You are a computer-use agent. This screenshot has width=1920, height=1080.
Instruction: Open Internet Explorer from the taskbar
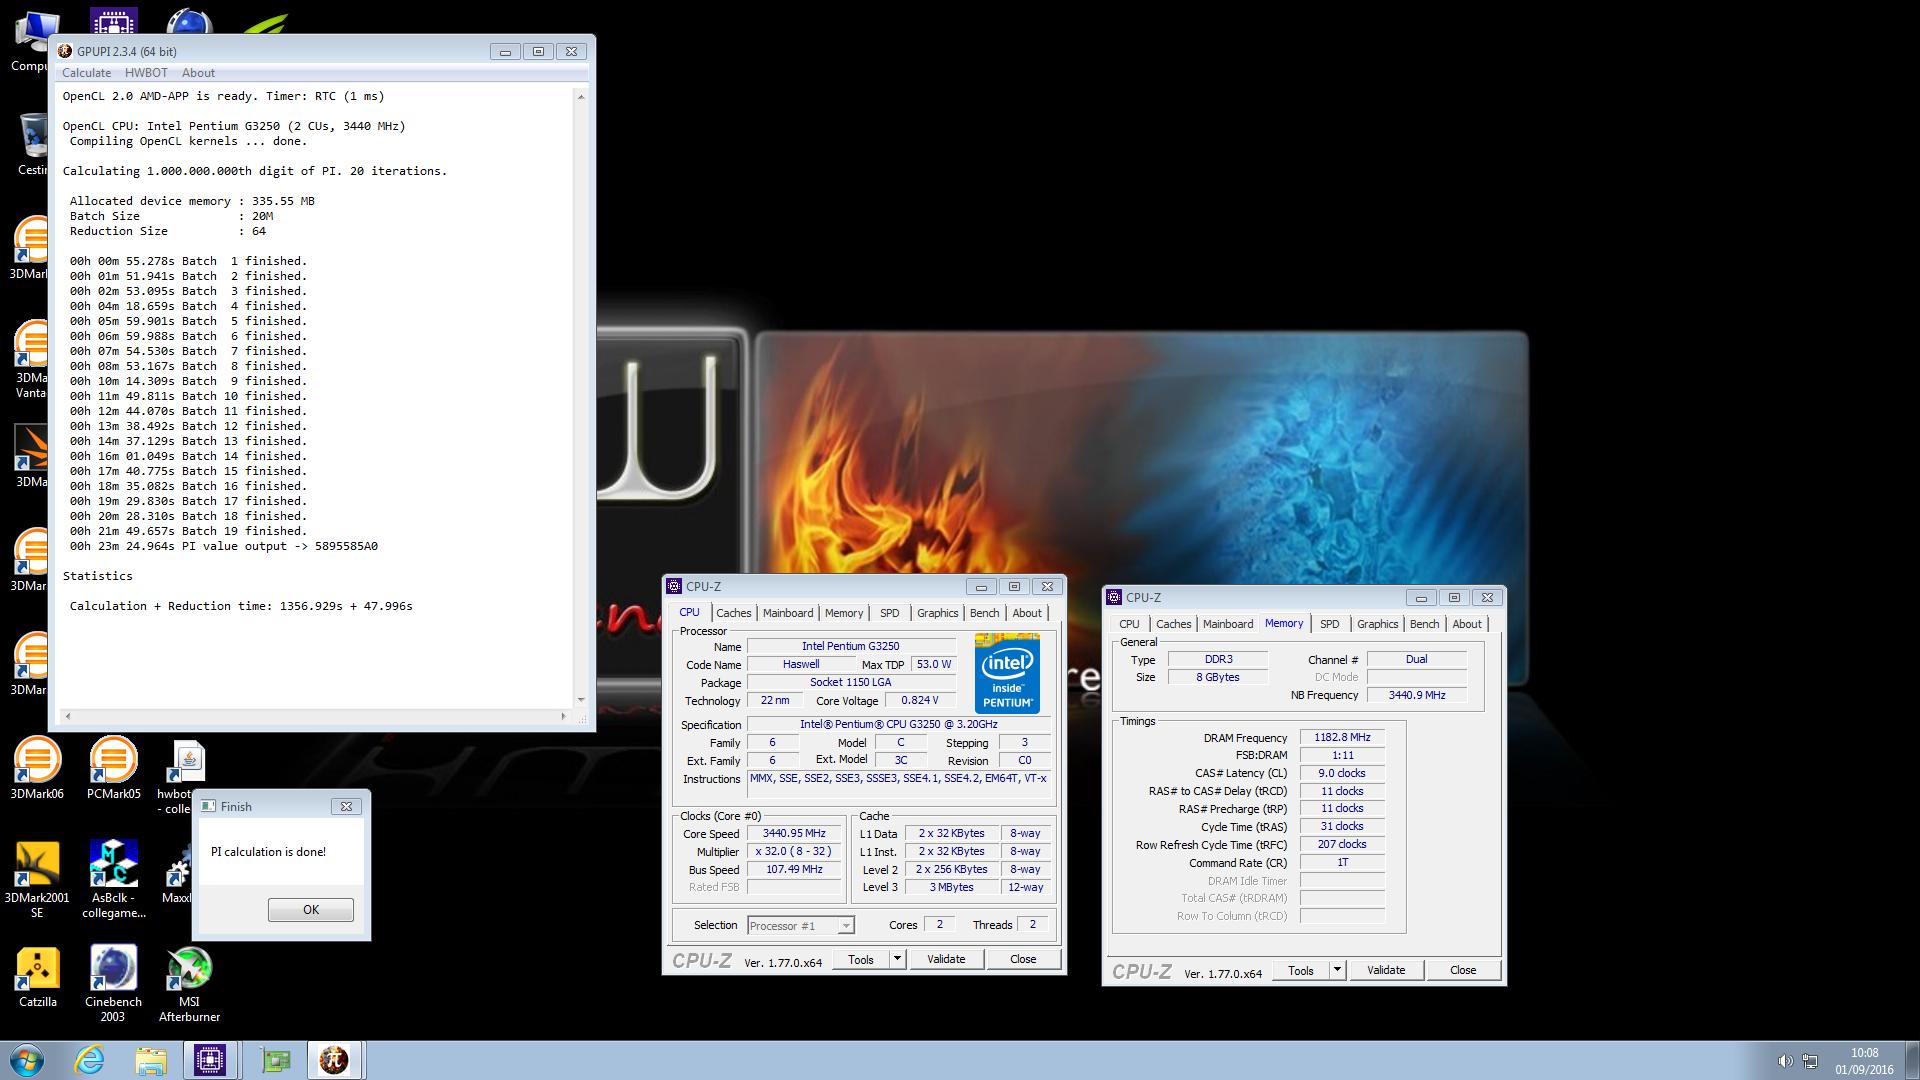coord(90,1060)
